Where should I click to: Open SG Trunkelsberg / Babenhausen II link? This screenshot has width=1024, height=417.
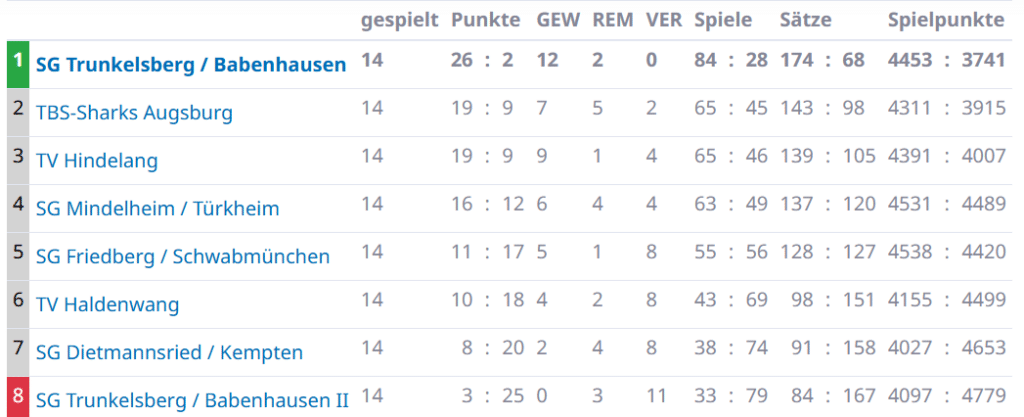192,400
